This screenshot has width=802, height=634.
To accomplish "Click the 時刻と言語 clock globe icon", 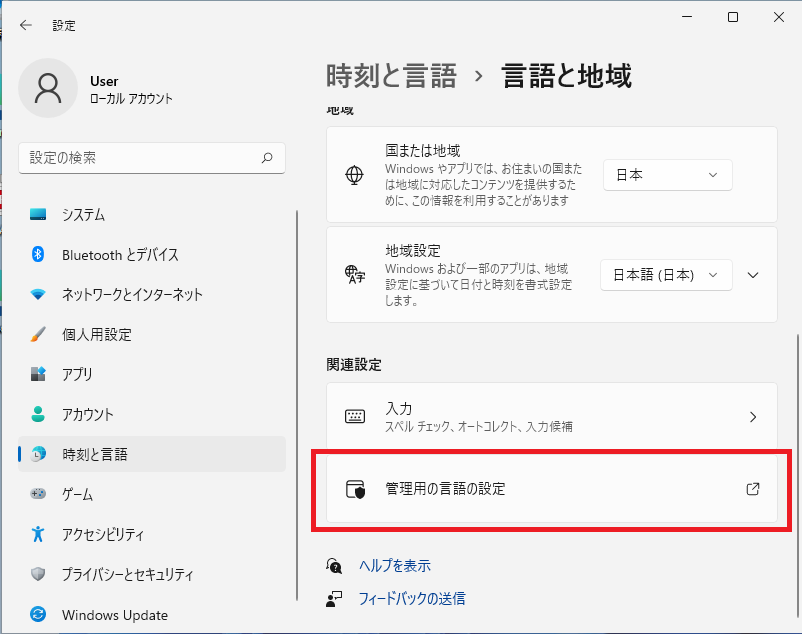I will [x=38, y=454].
